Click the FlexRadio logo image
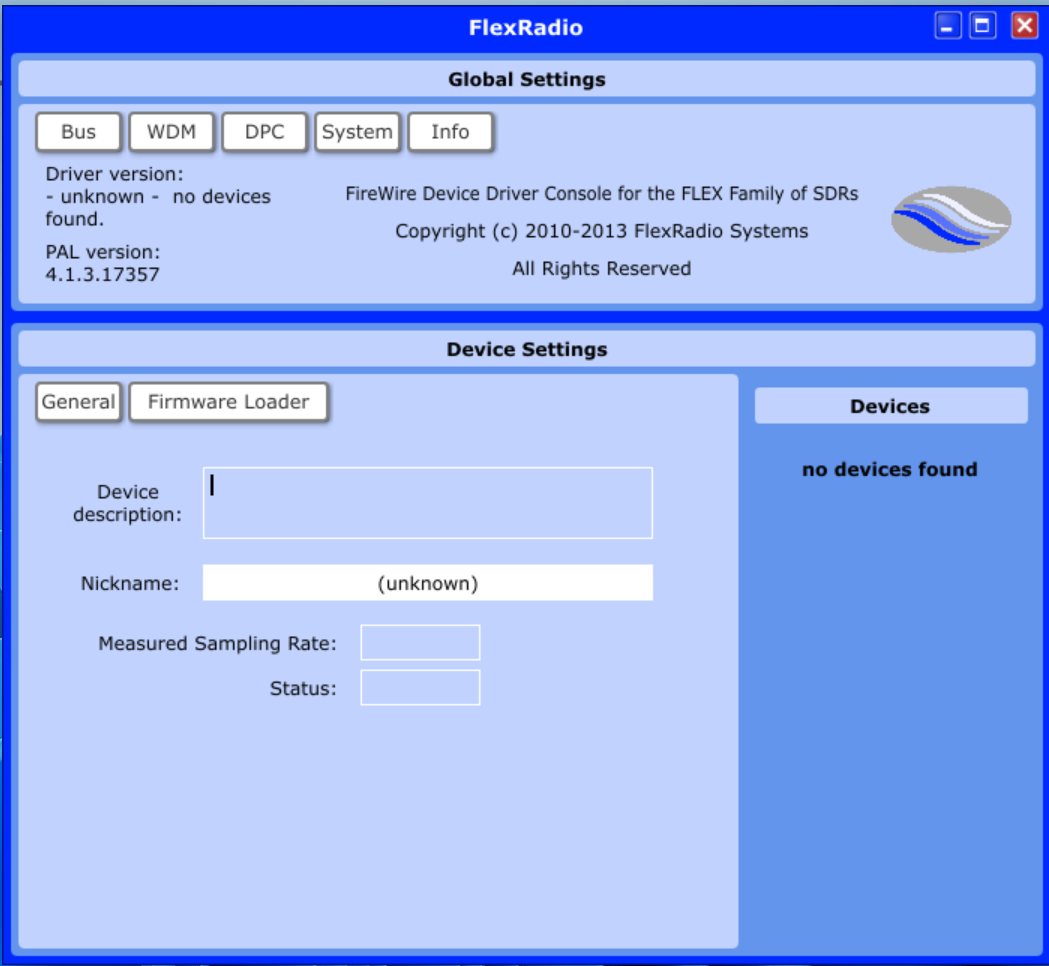 coord(951,219)
